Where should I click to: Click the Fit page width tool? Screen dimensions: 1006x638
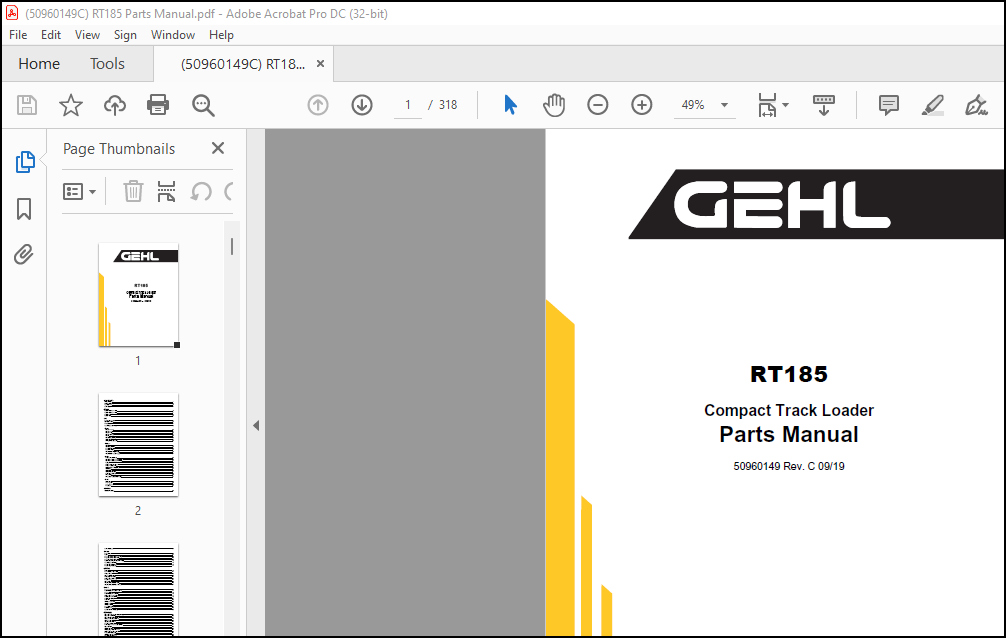767,105
